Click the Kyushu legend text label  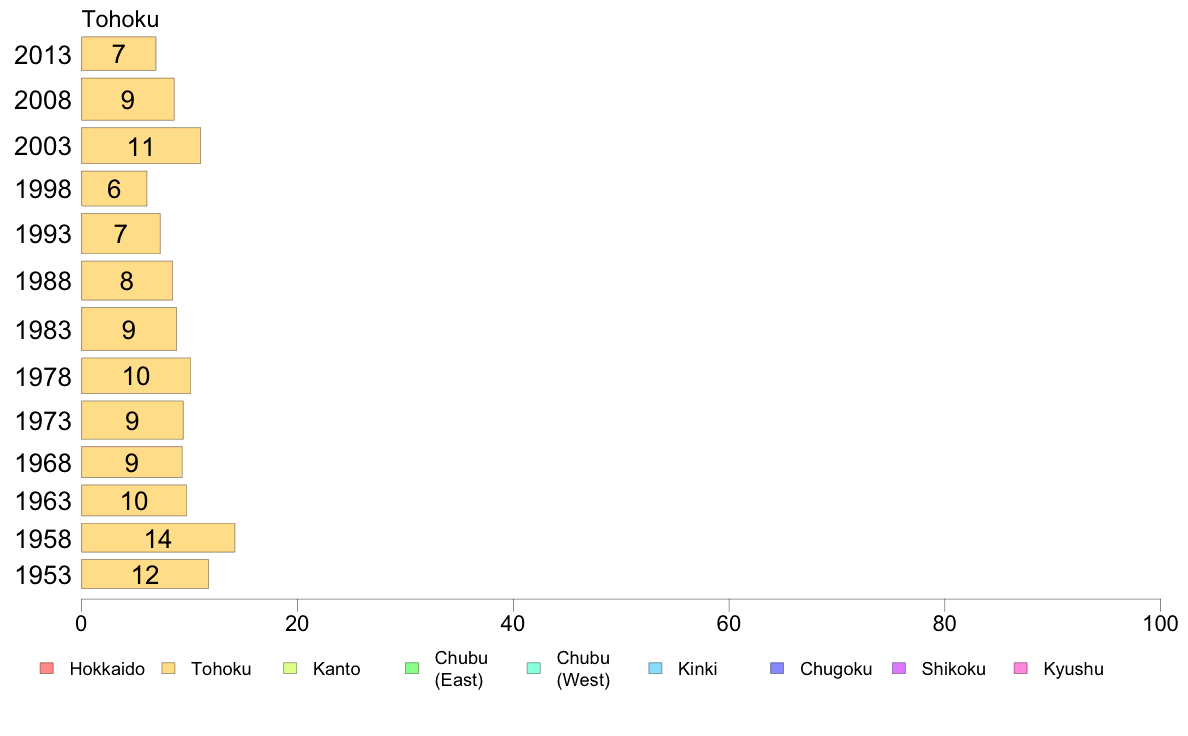pos(1074,669)
